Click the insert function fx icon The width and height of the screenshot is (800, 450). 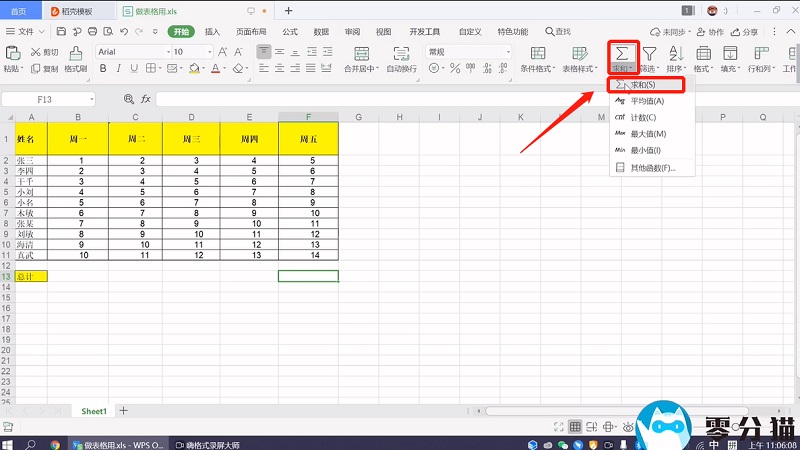145,99
